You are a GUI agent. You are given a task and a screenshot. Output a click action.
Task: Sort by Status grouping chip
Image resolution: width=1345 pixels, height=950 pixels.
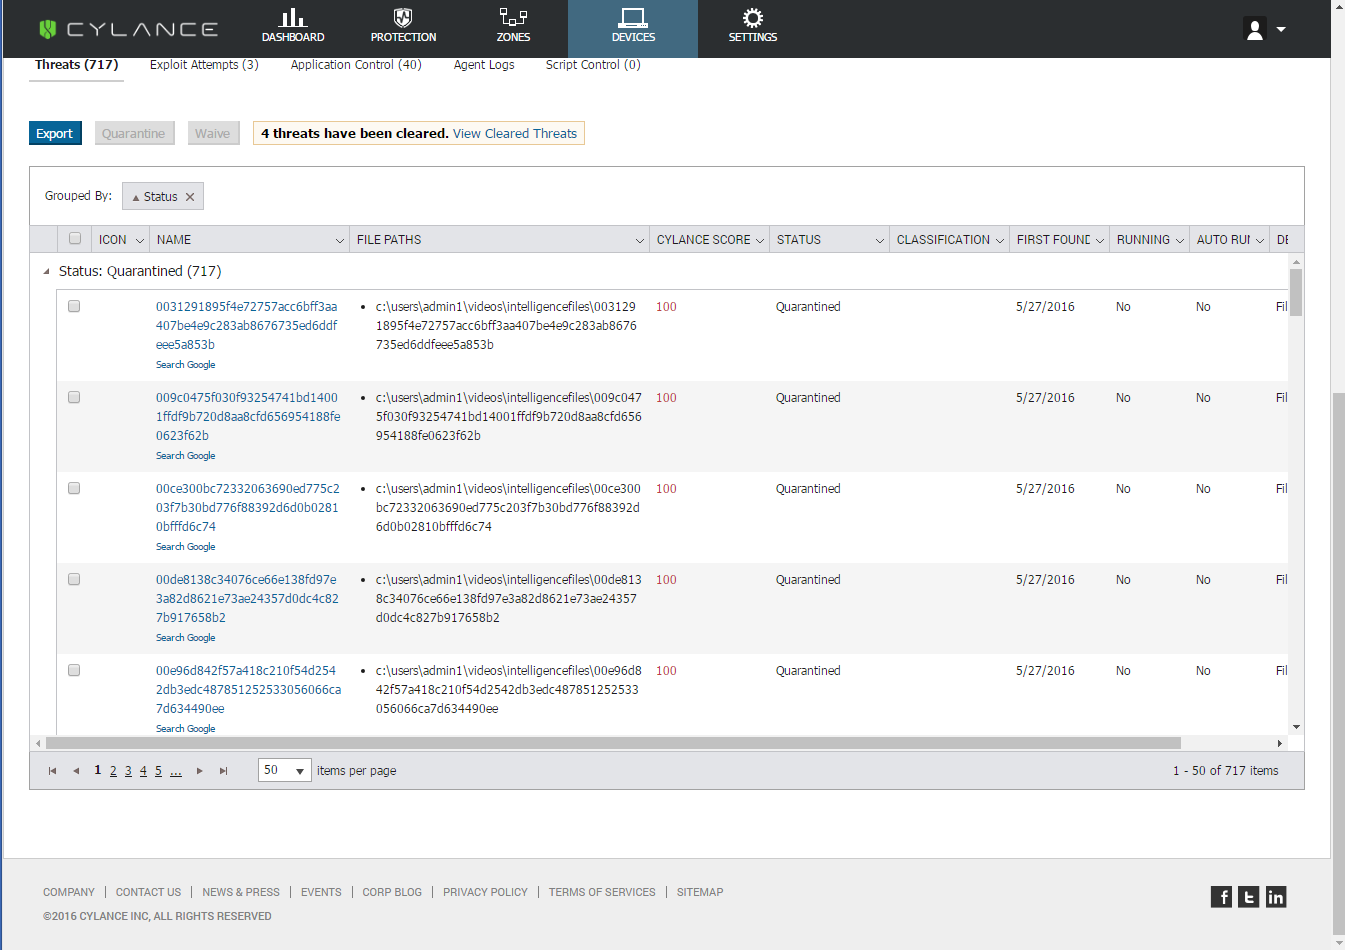click(x=154, y=197)
